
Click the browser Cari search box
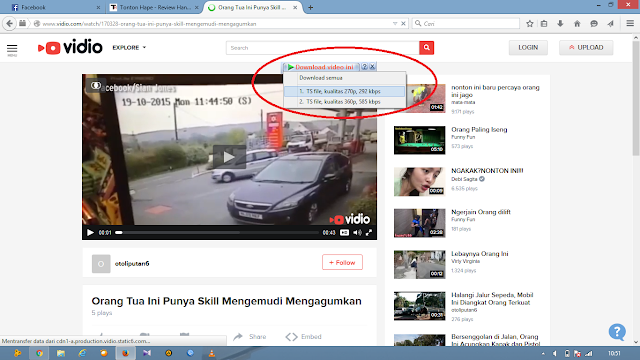[466, 24]
